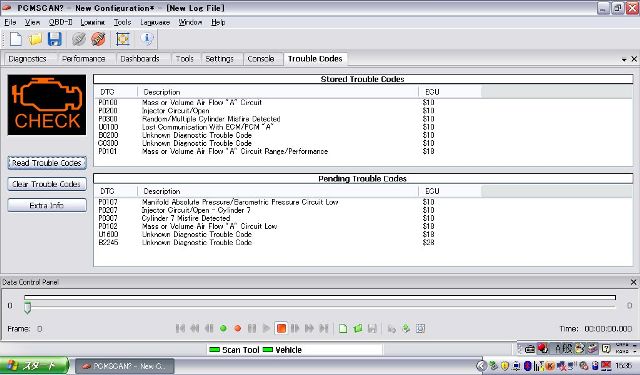Click the fast forward playback button

click(x=309, y=328)
